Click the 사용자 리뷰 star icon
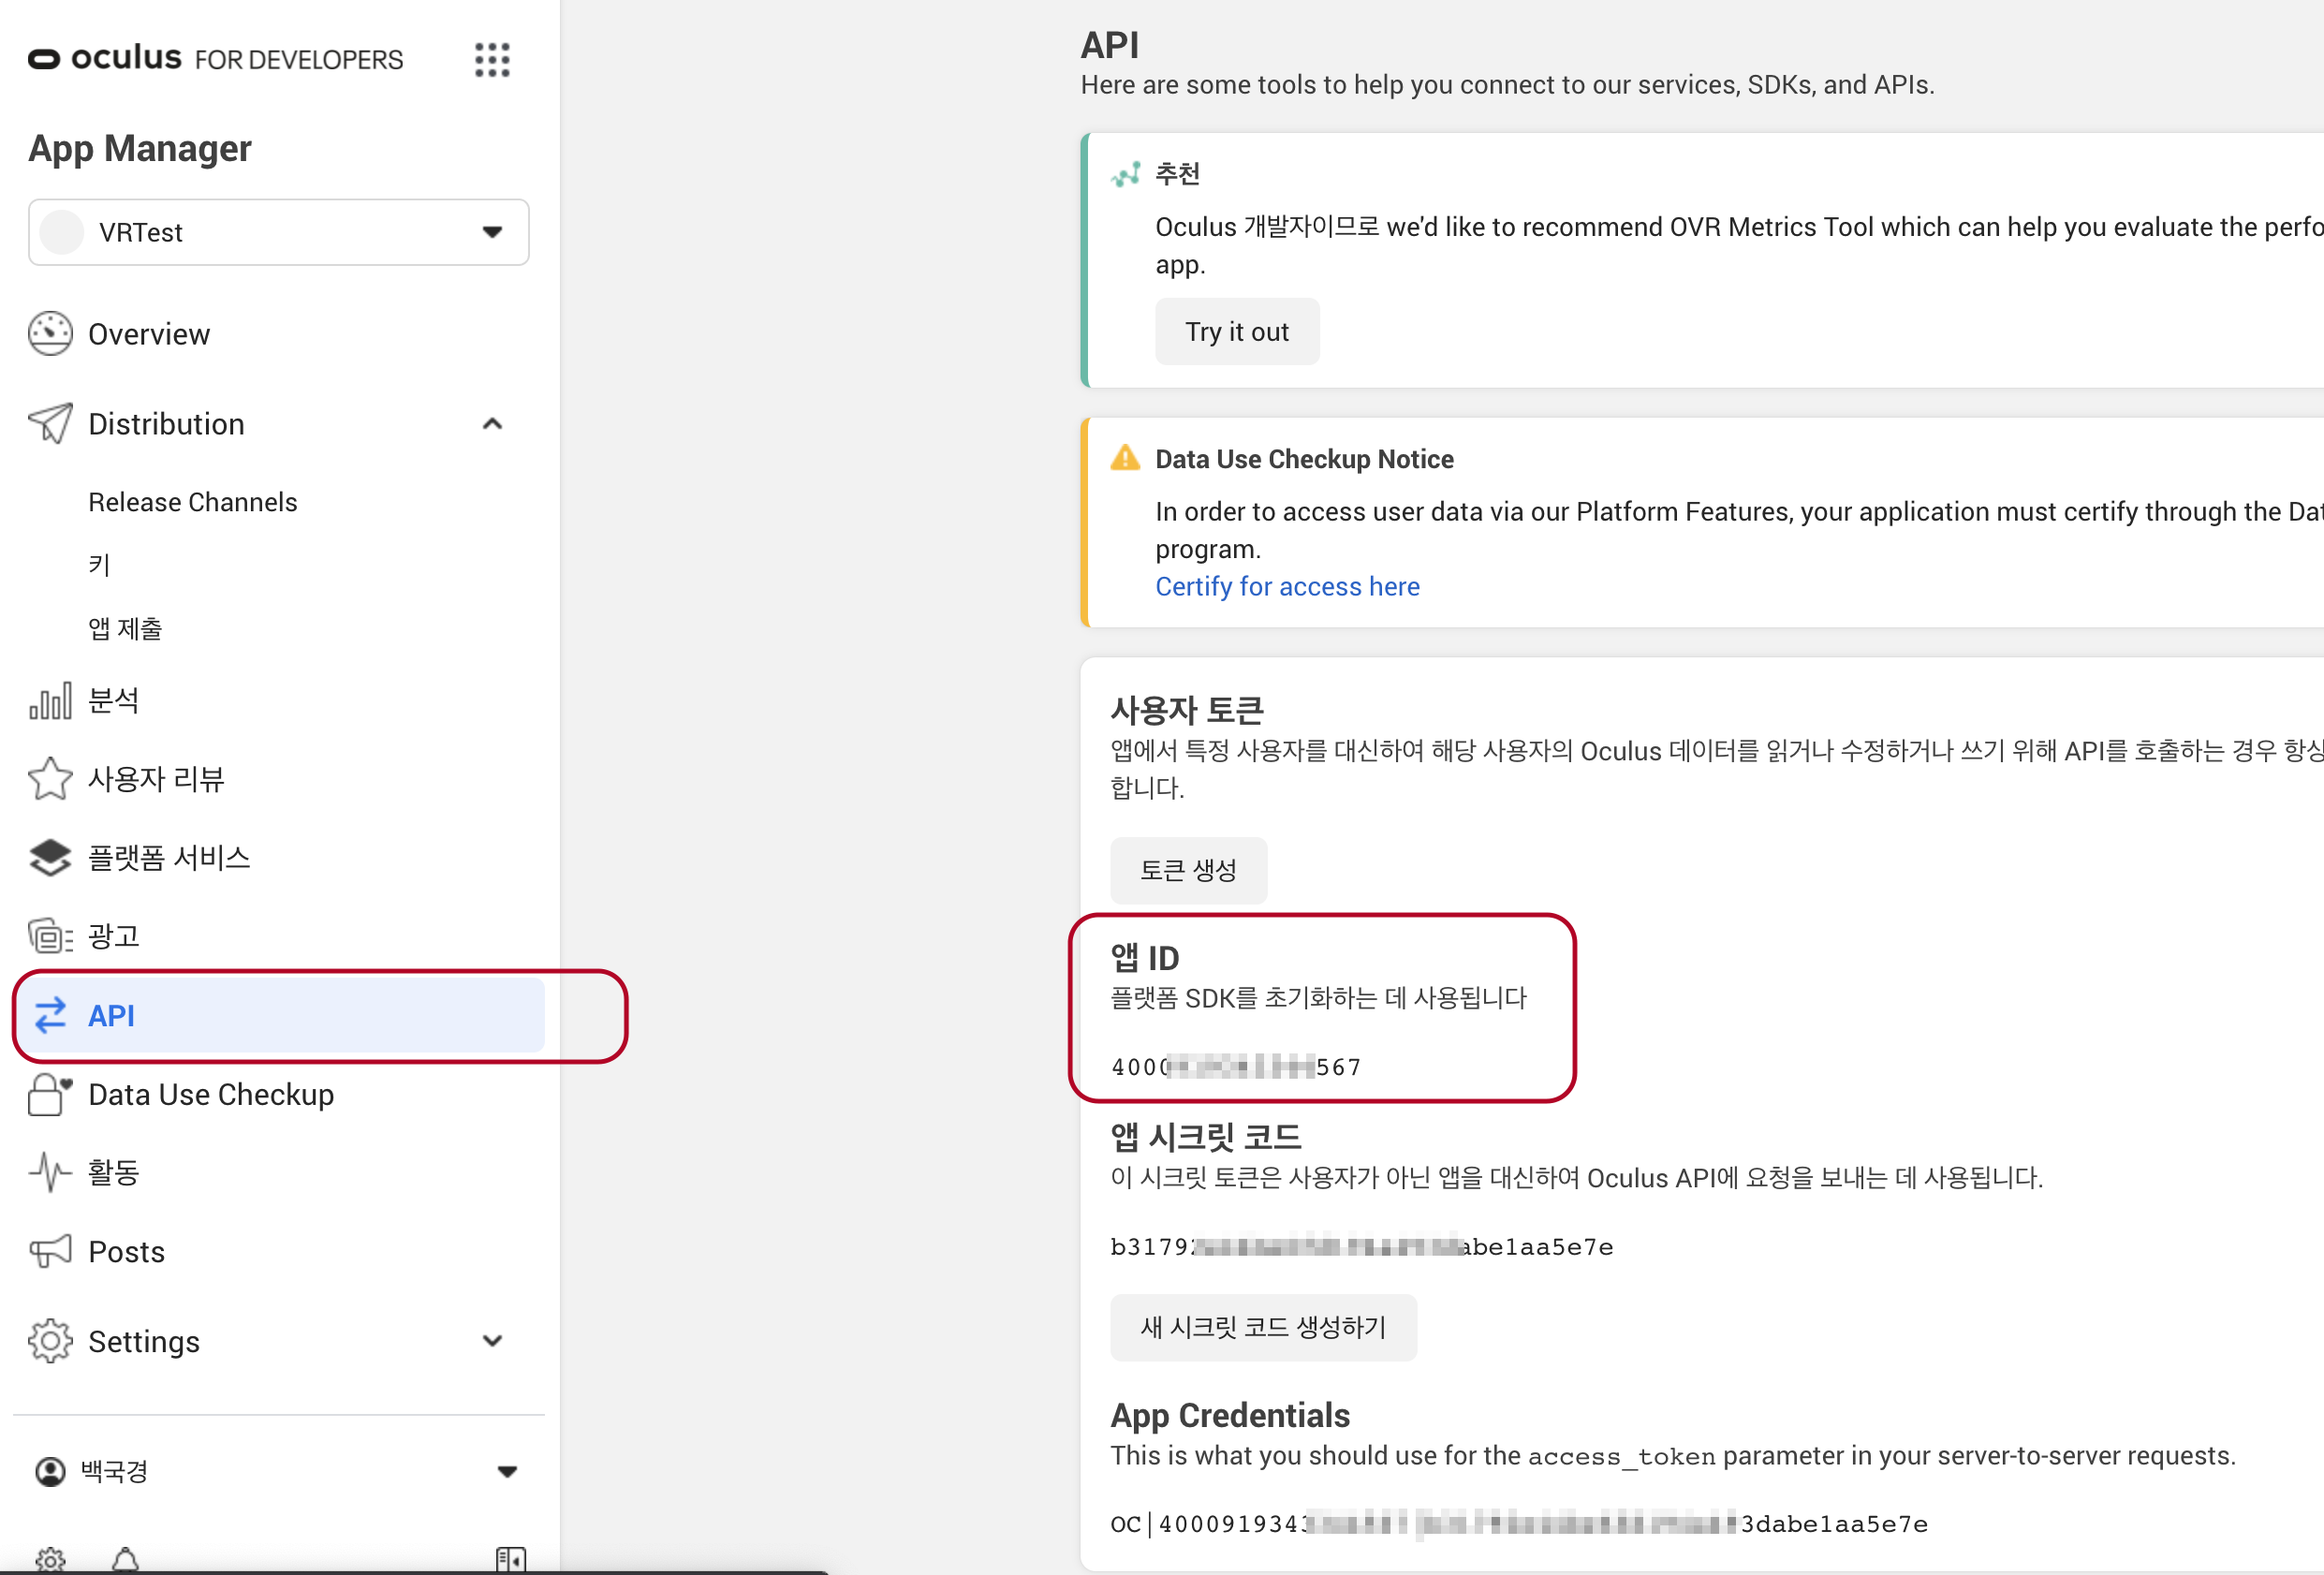 [50, 779]
